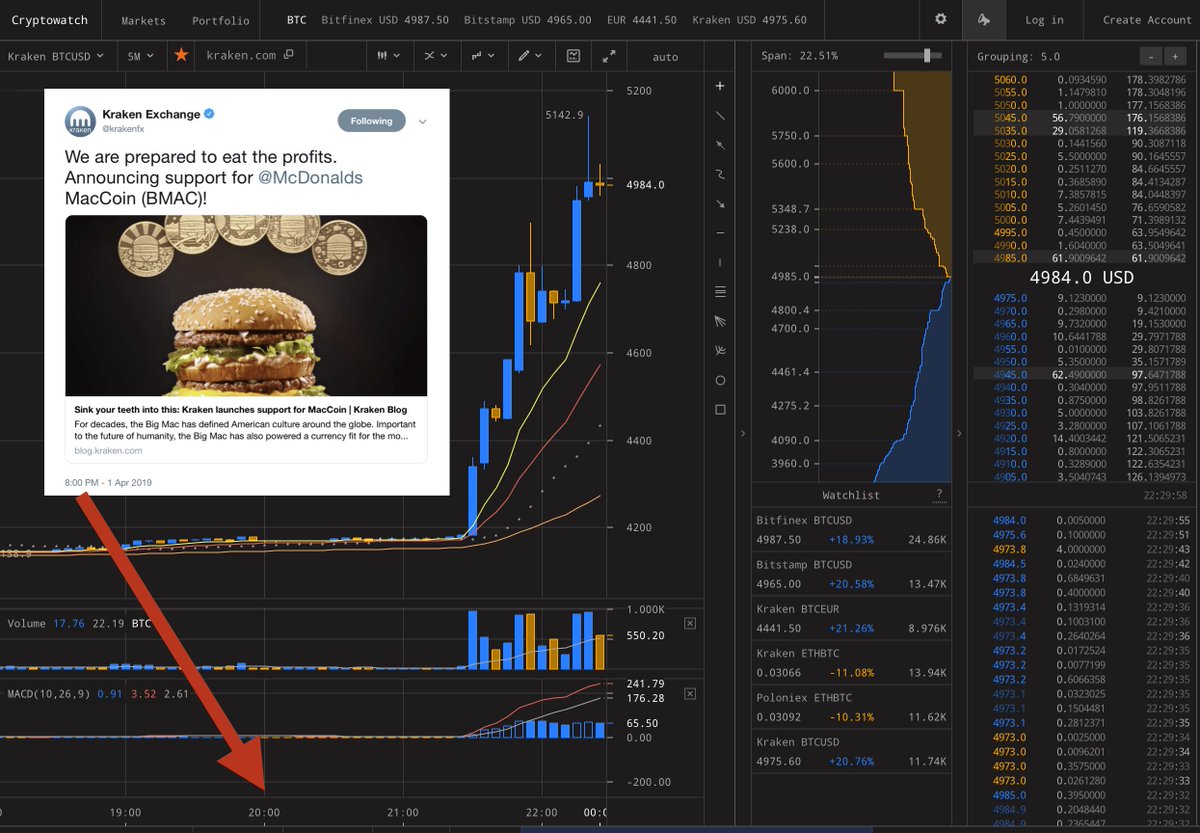The width and height of the screenshot is (1200, 833).
Task: Collapse the order book panel arrow
Action: [959, 433]
